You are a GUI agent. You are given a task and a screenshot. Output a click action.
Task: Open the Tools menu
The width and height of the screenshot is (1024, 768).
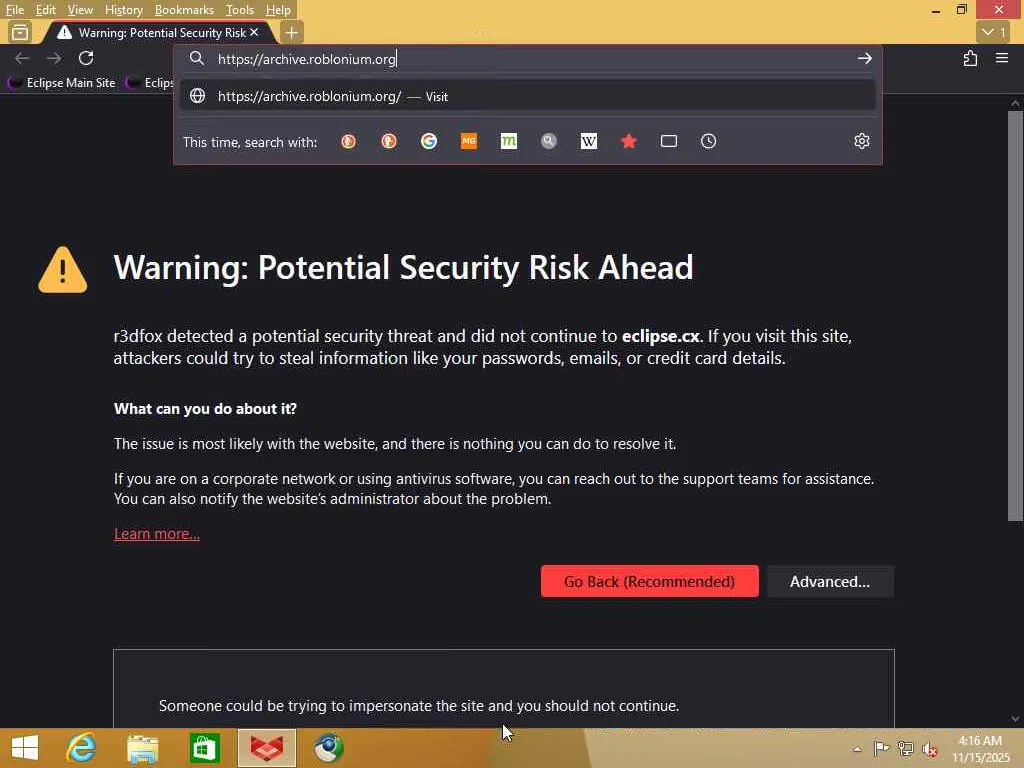240,10
